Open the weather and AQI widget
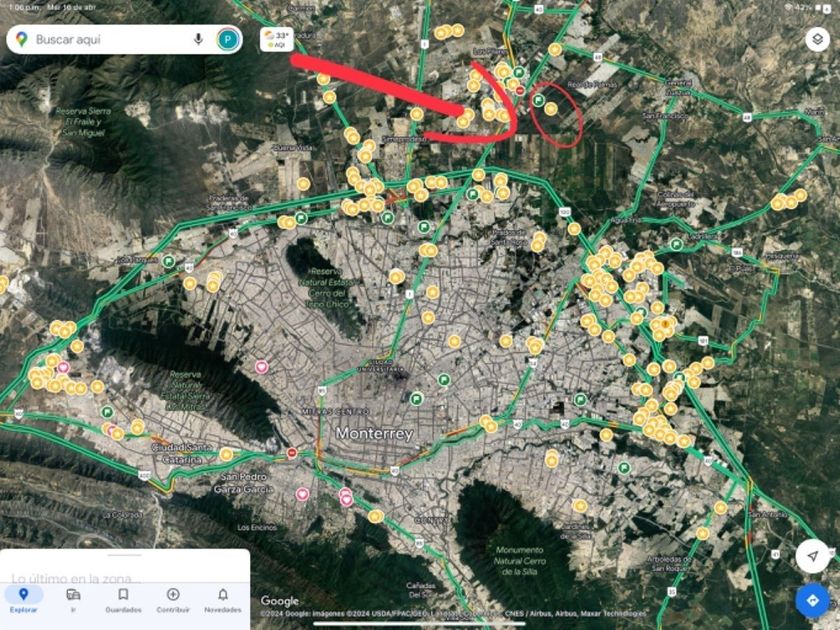 pyautogui.click(x=277, y=39)
